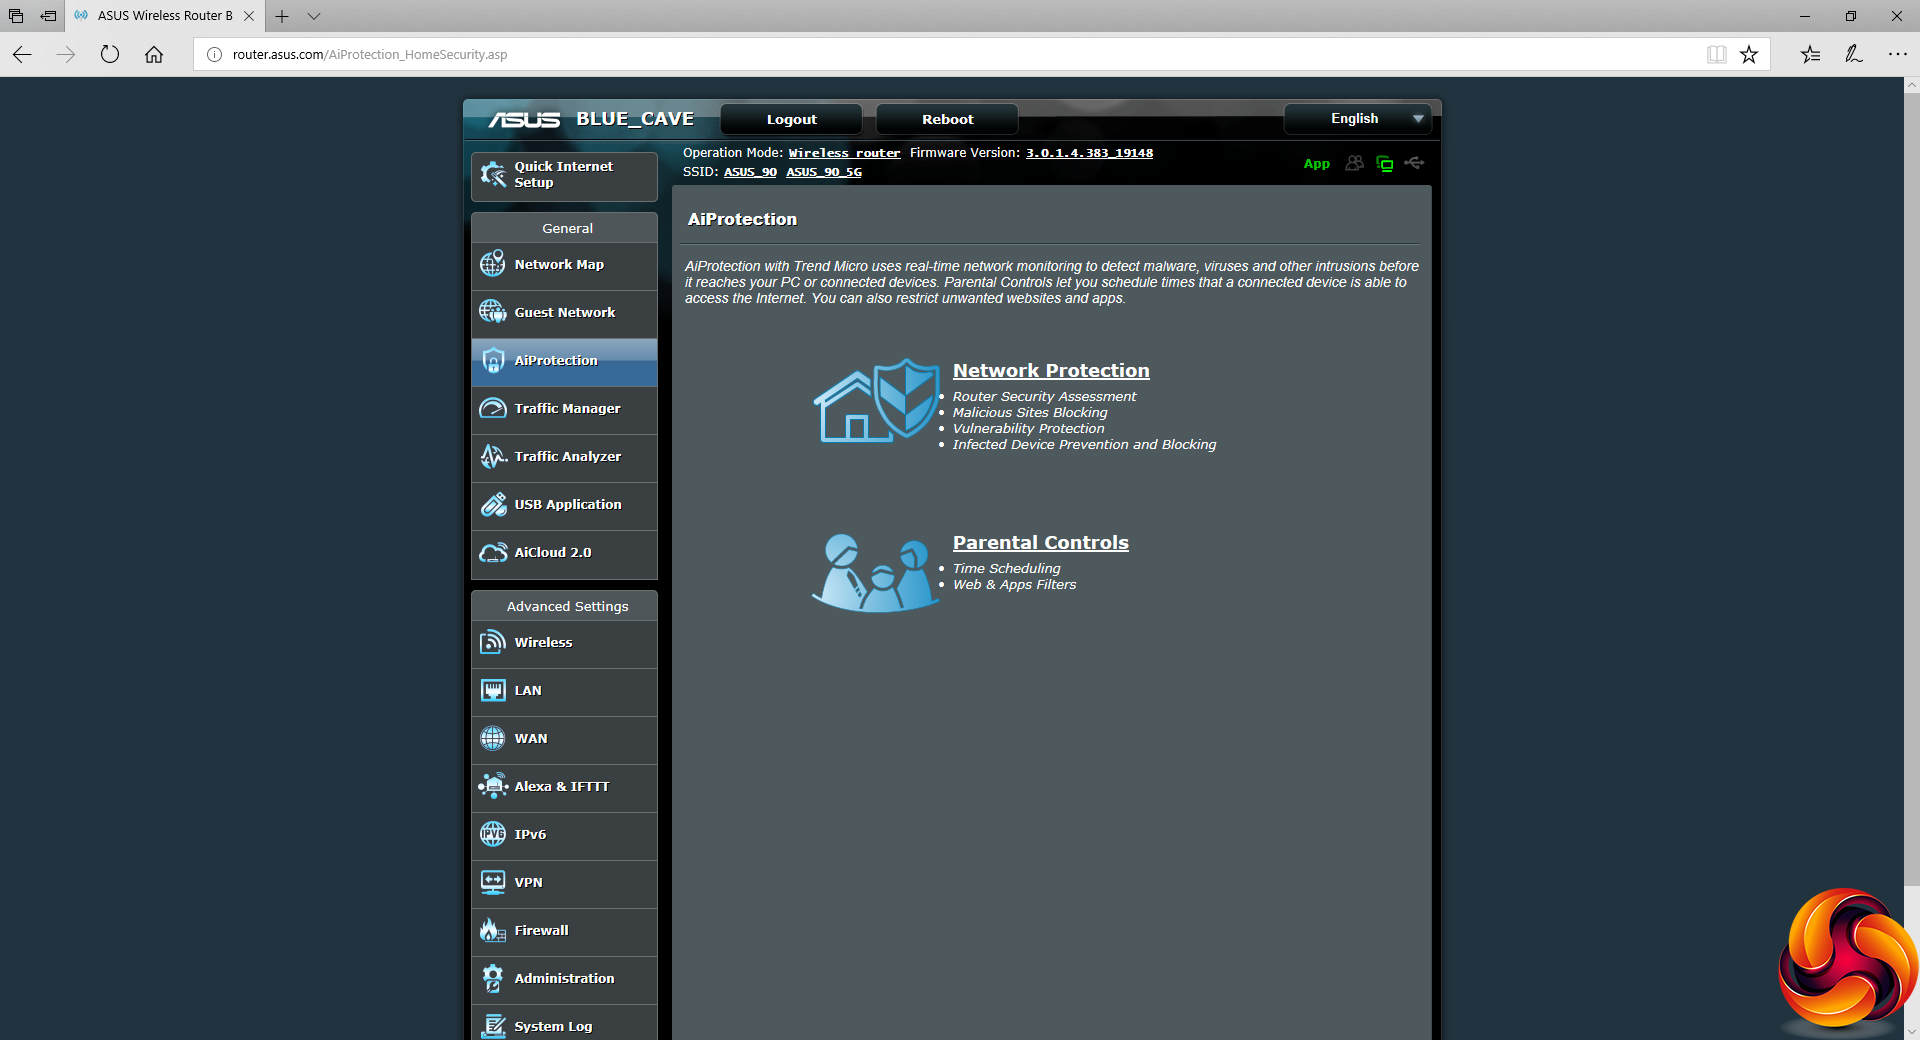The image size is (1920, 1040).
Task: Click the Network Protection house shield graphic
Action: click(x=877, y=401)
